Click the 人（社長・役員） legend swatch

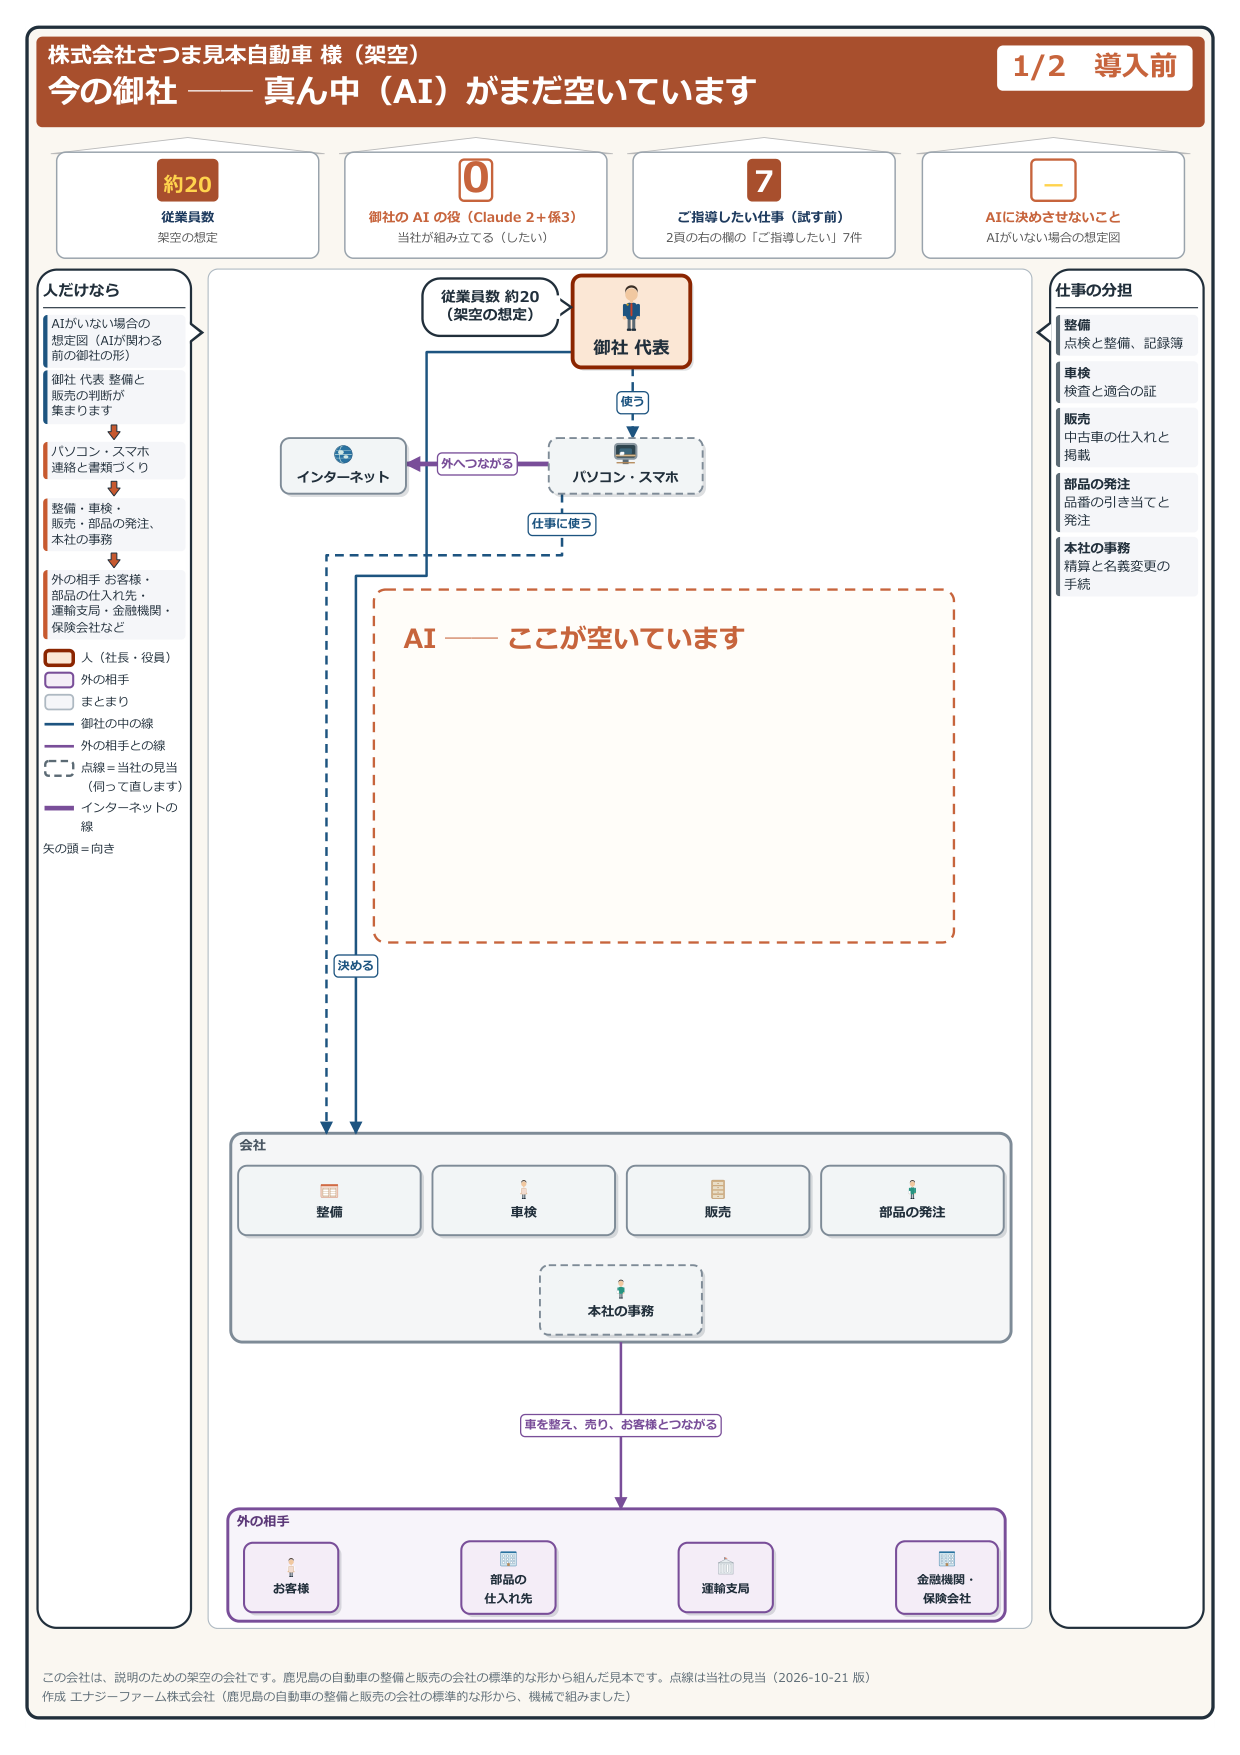(59, 657)
